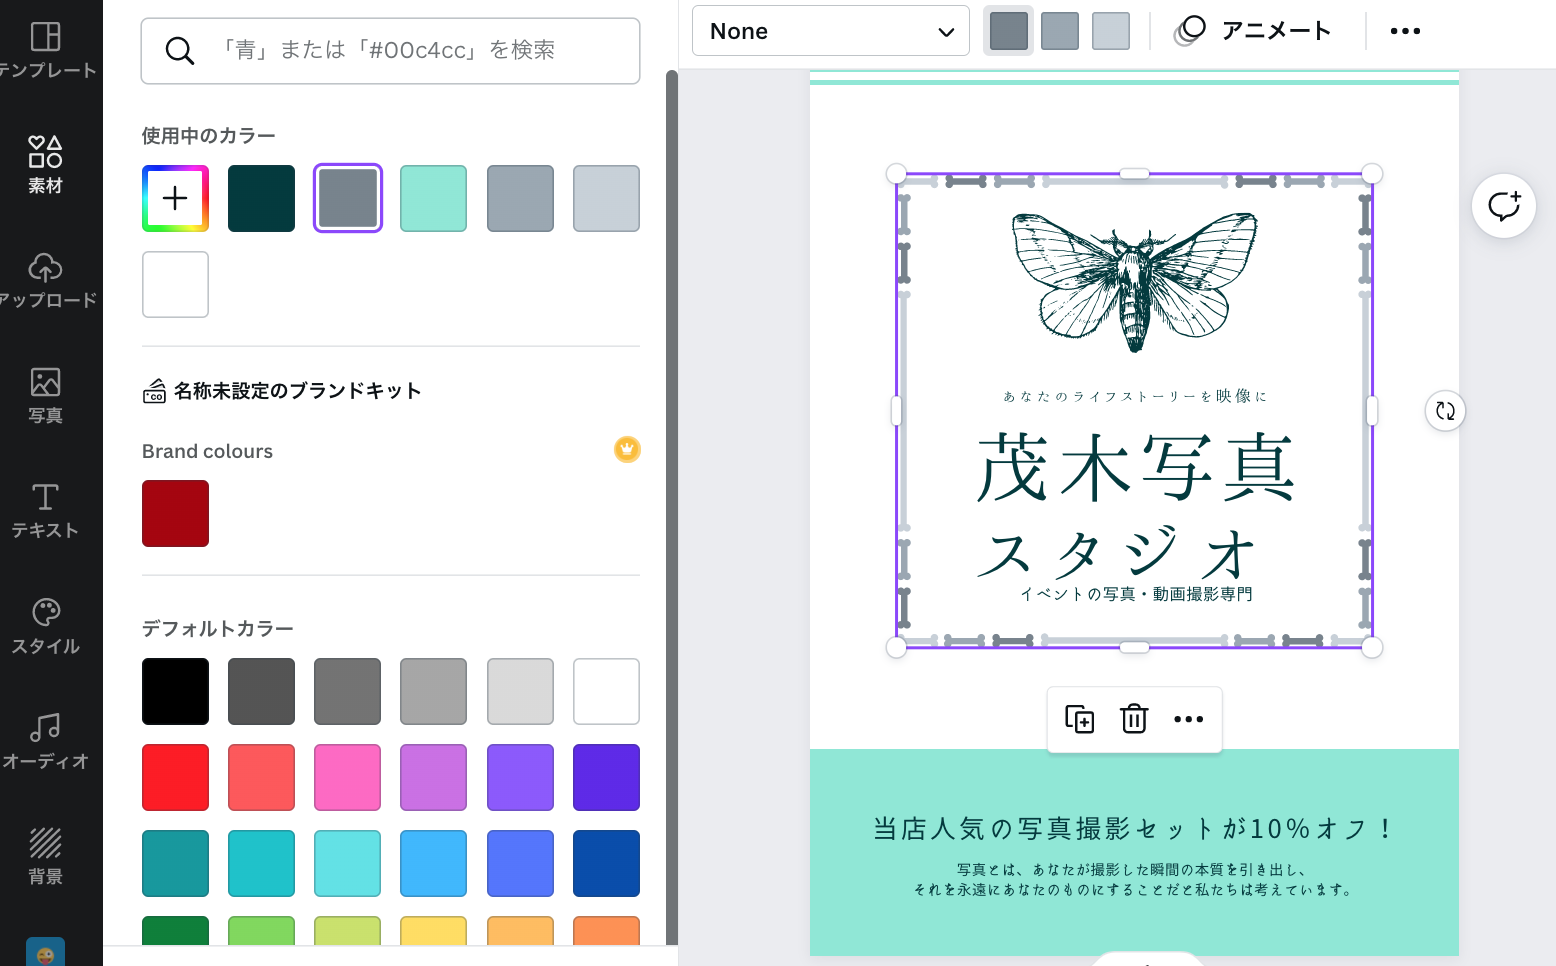Delete the selected element with trash icon
The height and width of the screenshot is (966, 1556).
[x=1134, y=719]
